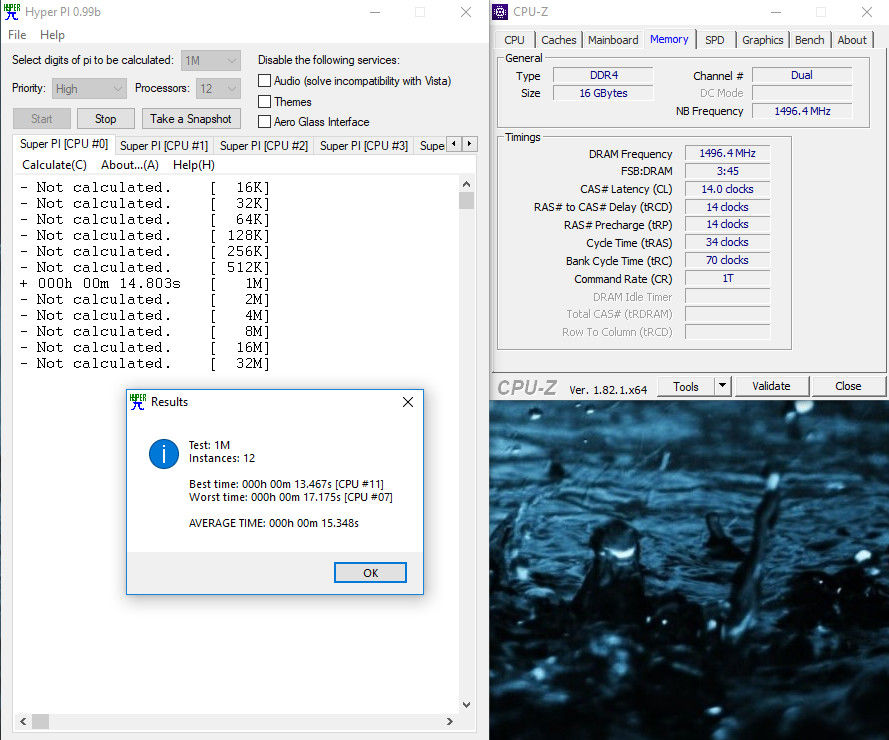Screen dimensions: 889x740
Task: Switch to the SPD tab in CPU-Z
Action: (x=714, y=40)
